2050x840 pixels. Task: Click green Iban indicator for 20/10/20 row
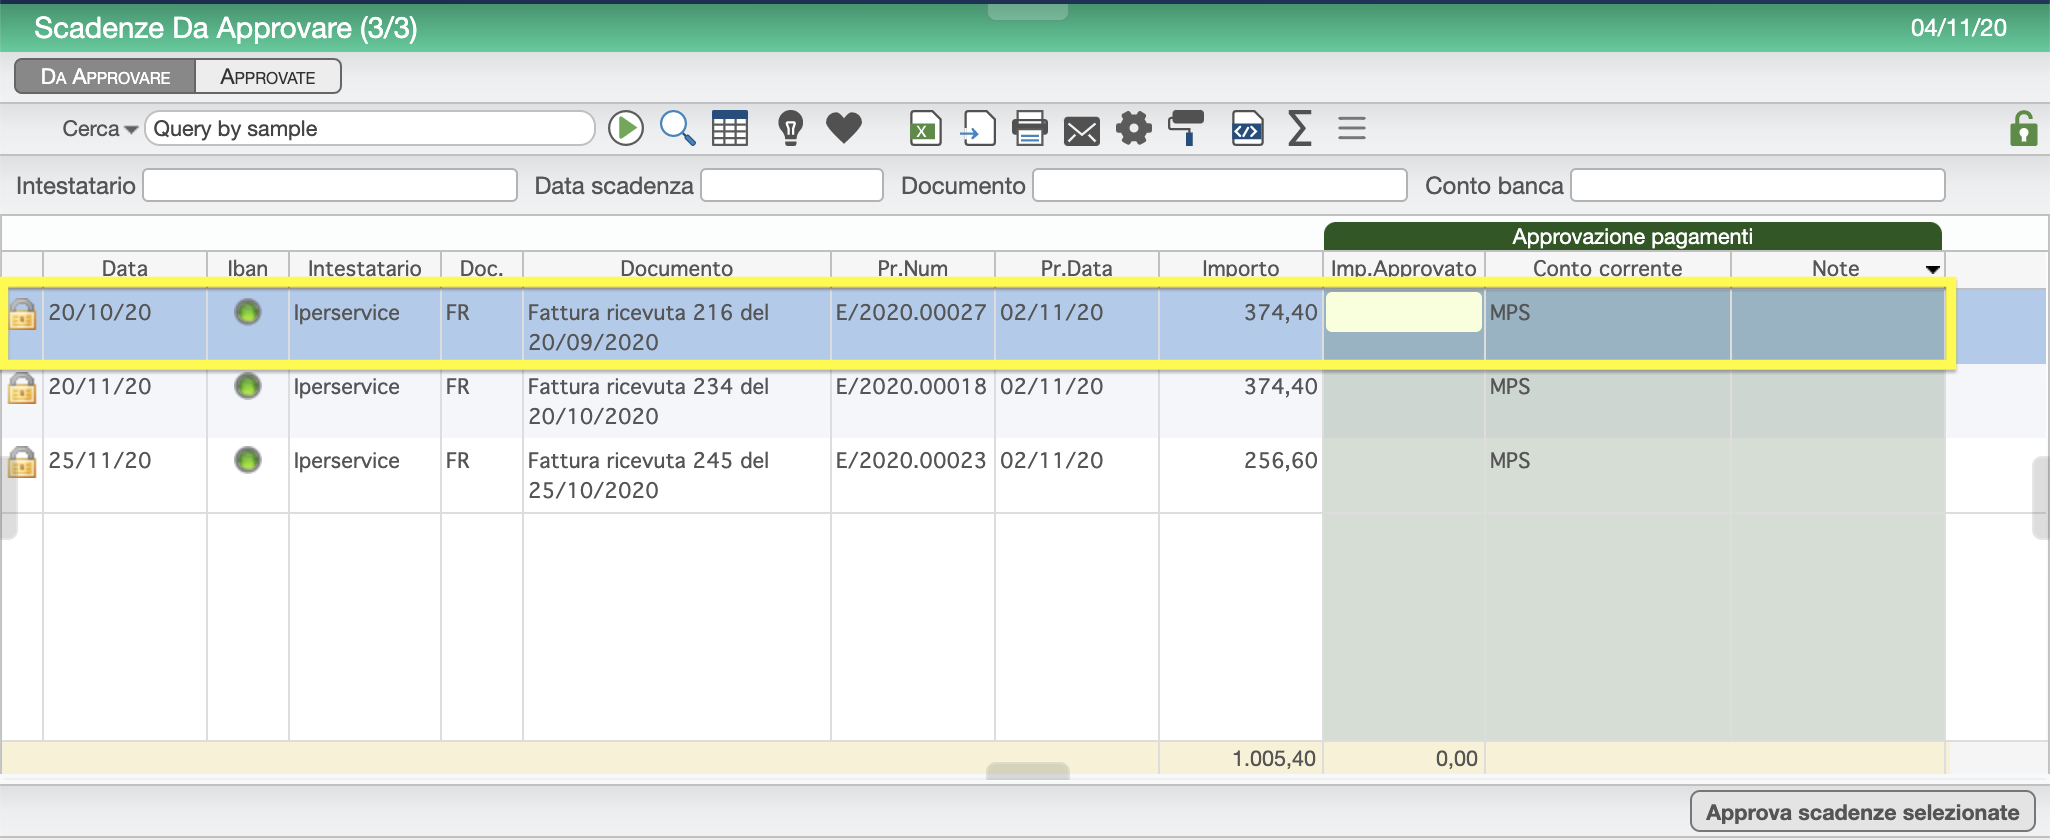pos(247,312)
